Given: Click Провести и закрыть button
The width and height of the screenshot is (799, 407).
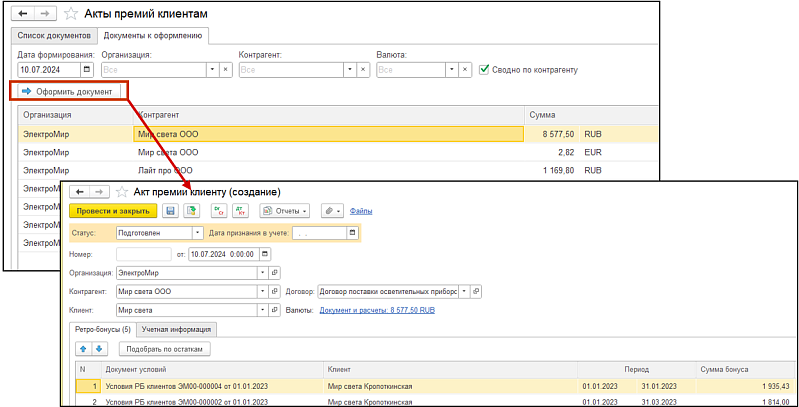Looking at the screenshot, I should 113,210.
